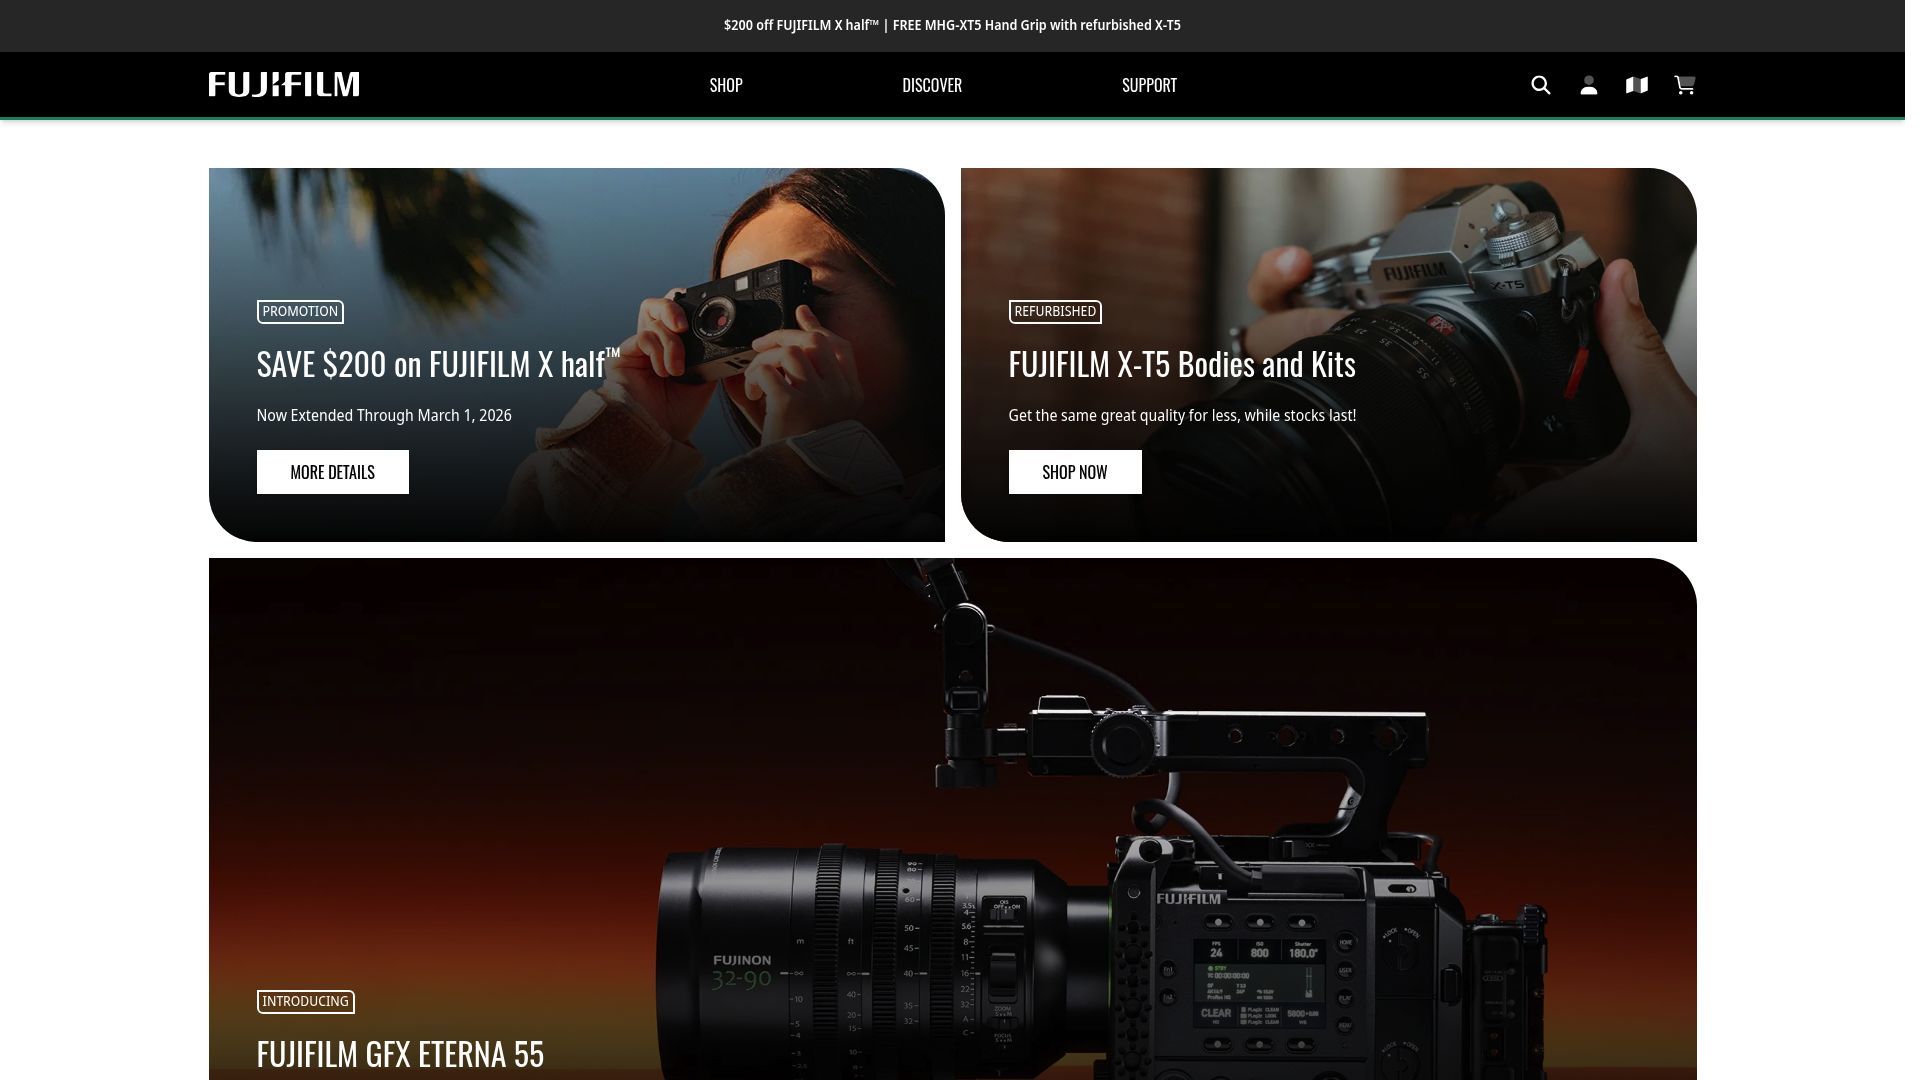This screenshot has width=1920, height=1080.
Task: Click the SHOP NOW button
Action: [1075, 472]
